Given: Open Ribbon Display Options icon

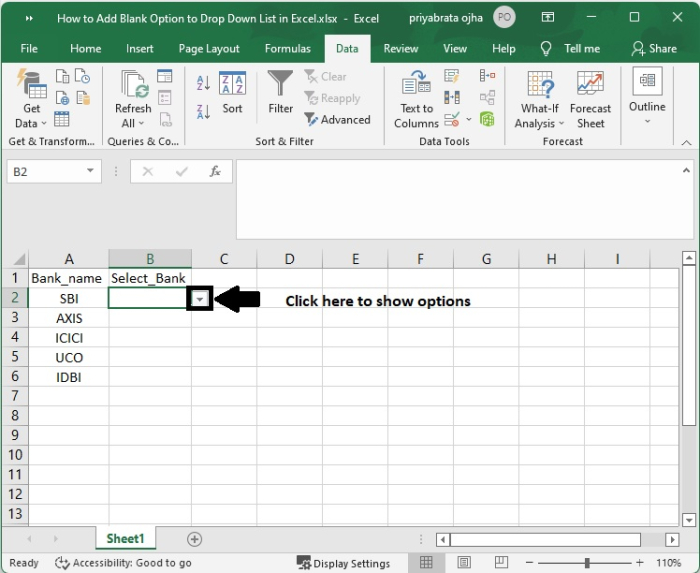Looking at the screenshot, I should pyautogui.click(x=548, y=17).
